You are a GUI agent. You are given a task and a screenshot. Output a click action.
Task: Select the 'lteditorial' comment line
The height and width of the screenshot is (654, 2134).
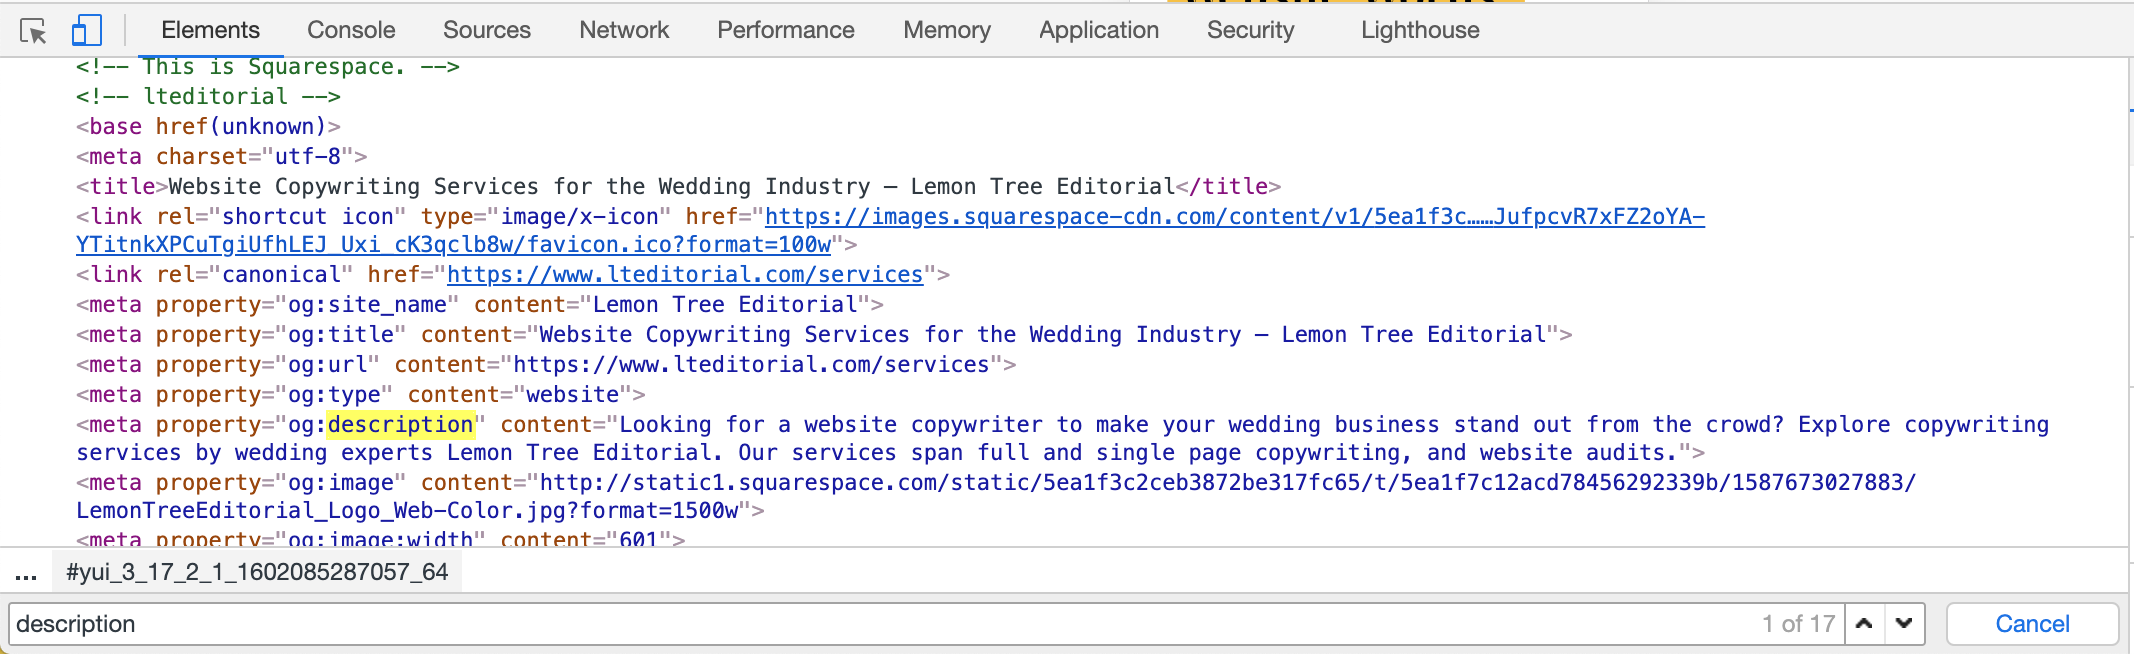coord(208,96)
